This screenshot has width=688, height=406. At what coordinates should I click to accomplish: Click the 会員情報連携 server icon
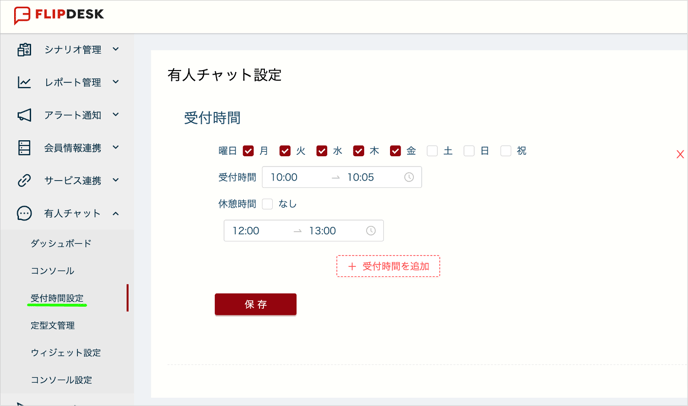tap(24, 147)
